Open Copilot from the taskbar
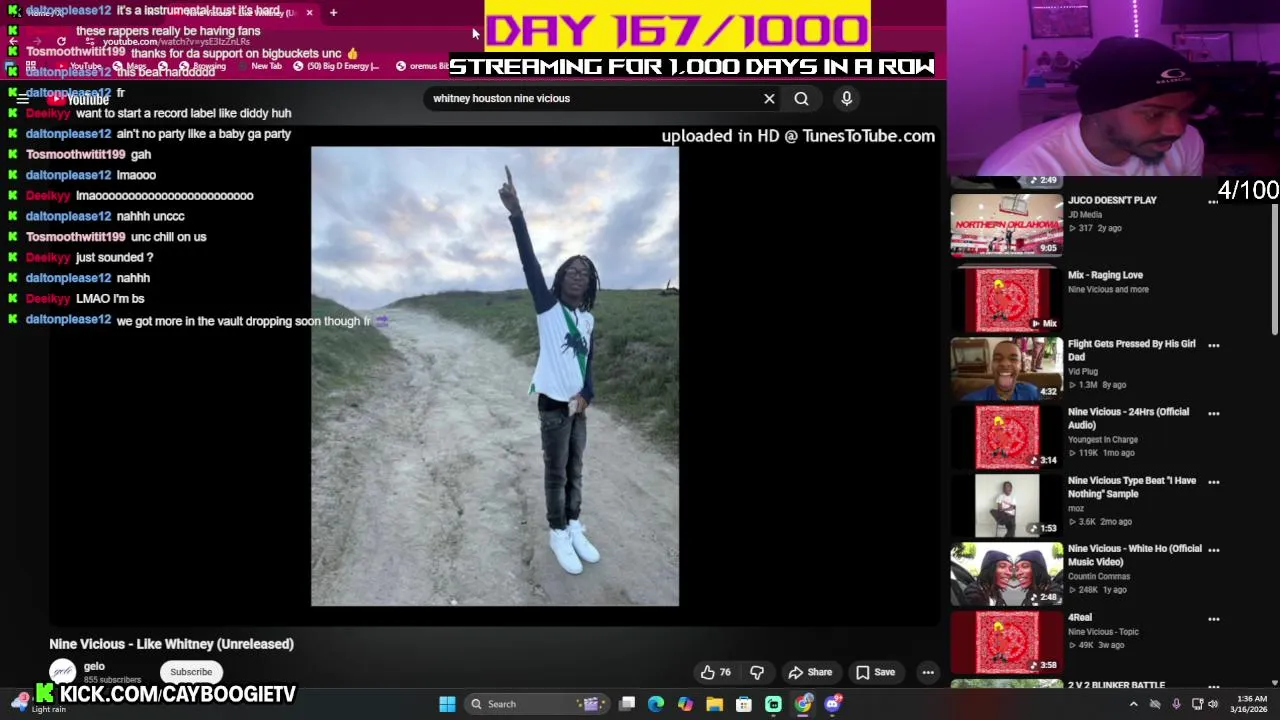The height and width of the screenshot is (720, 1280). coord(685,704)
